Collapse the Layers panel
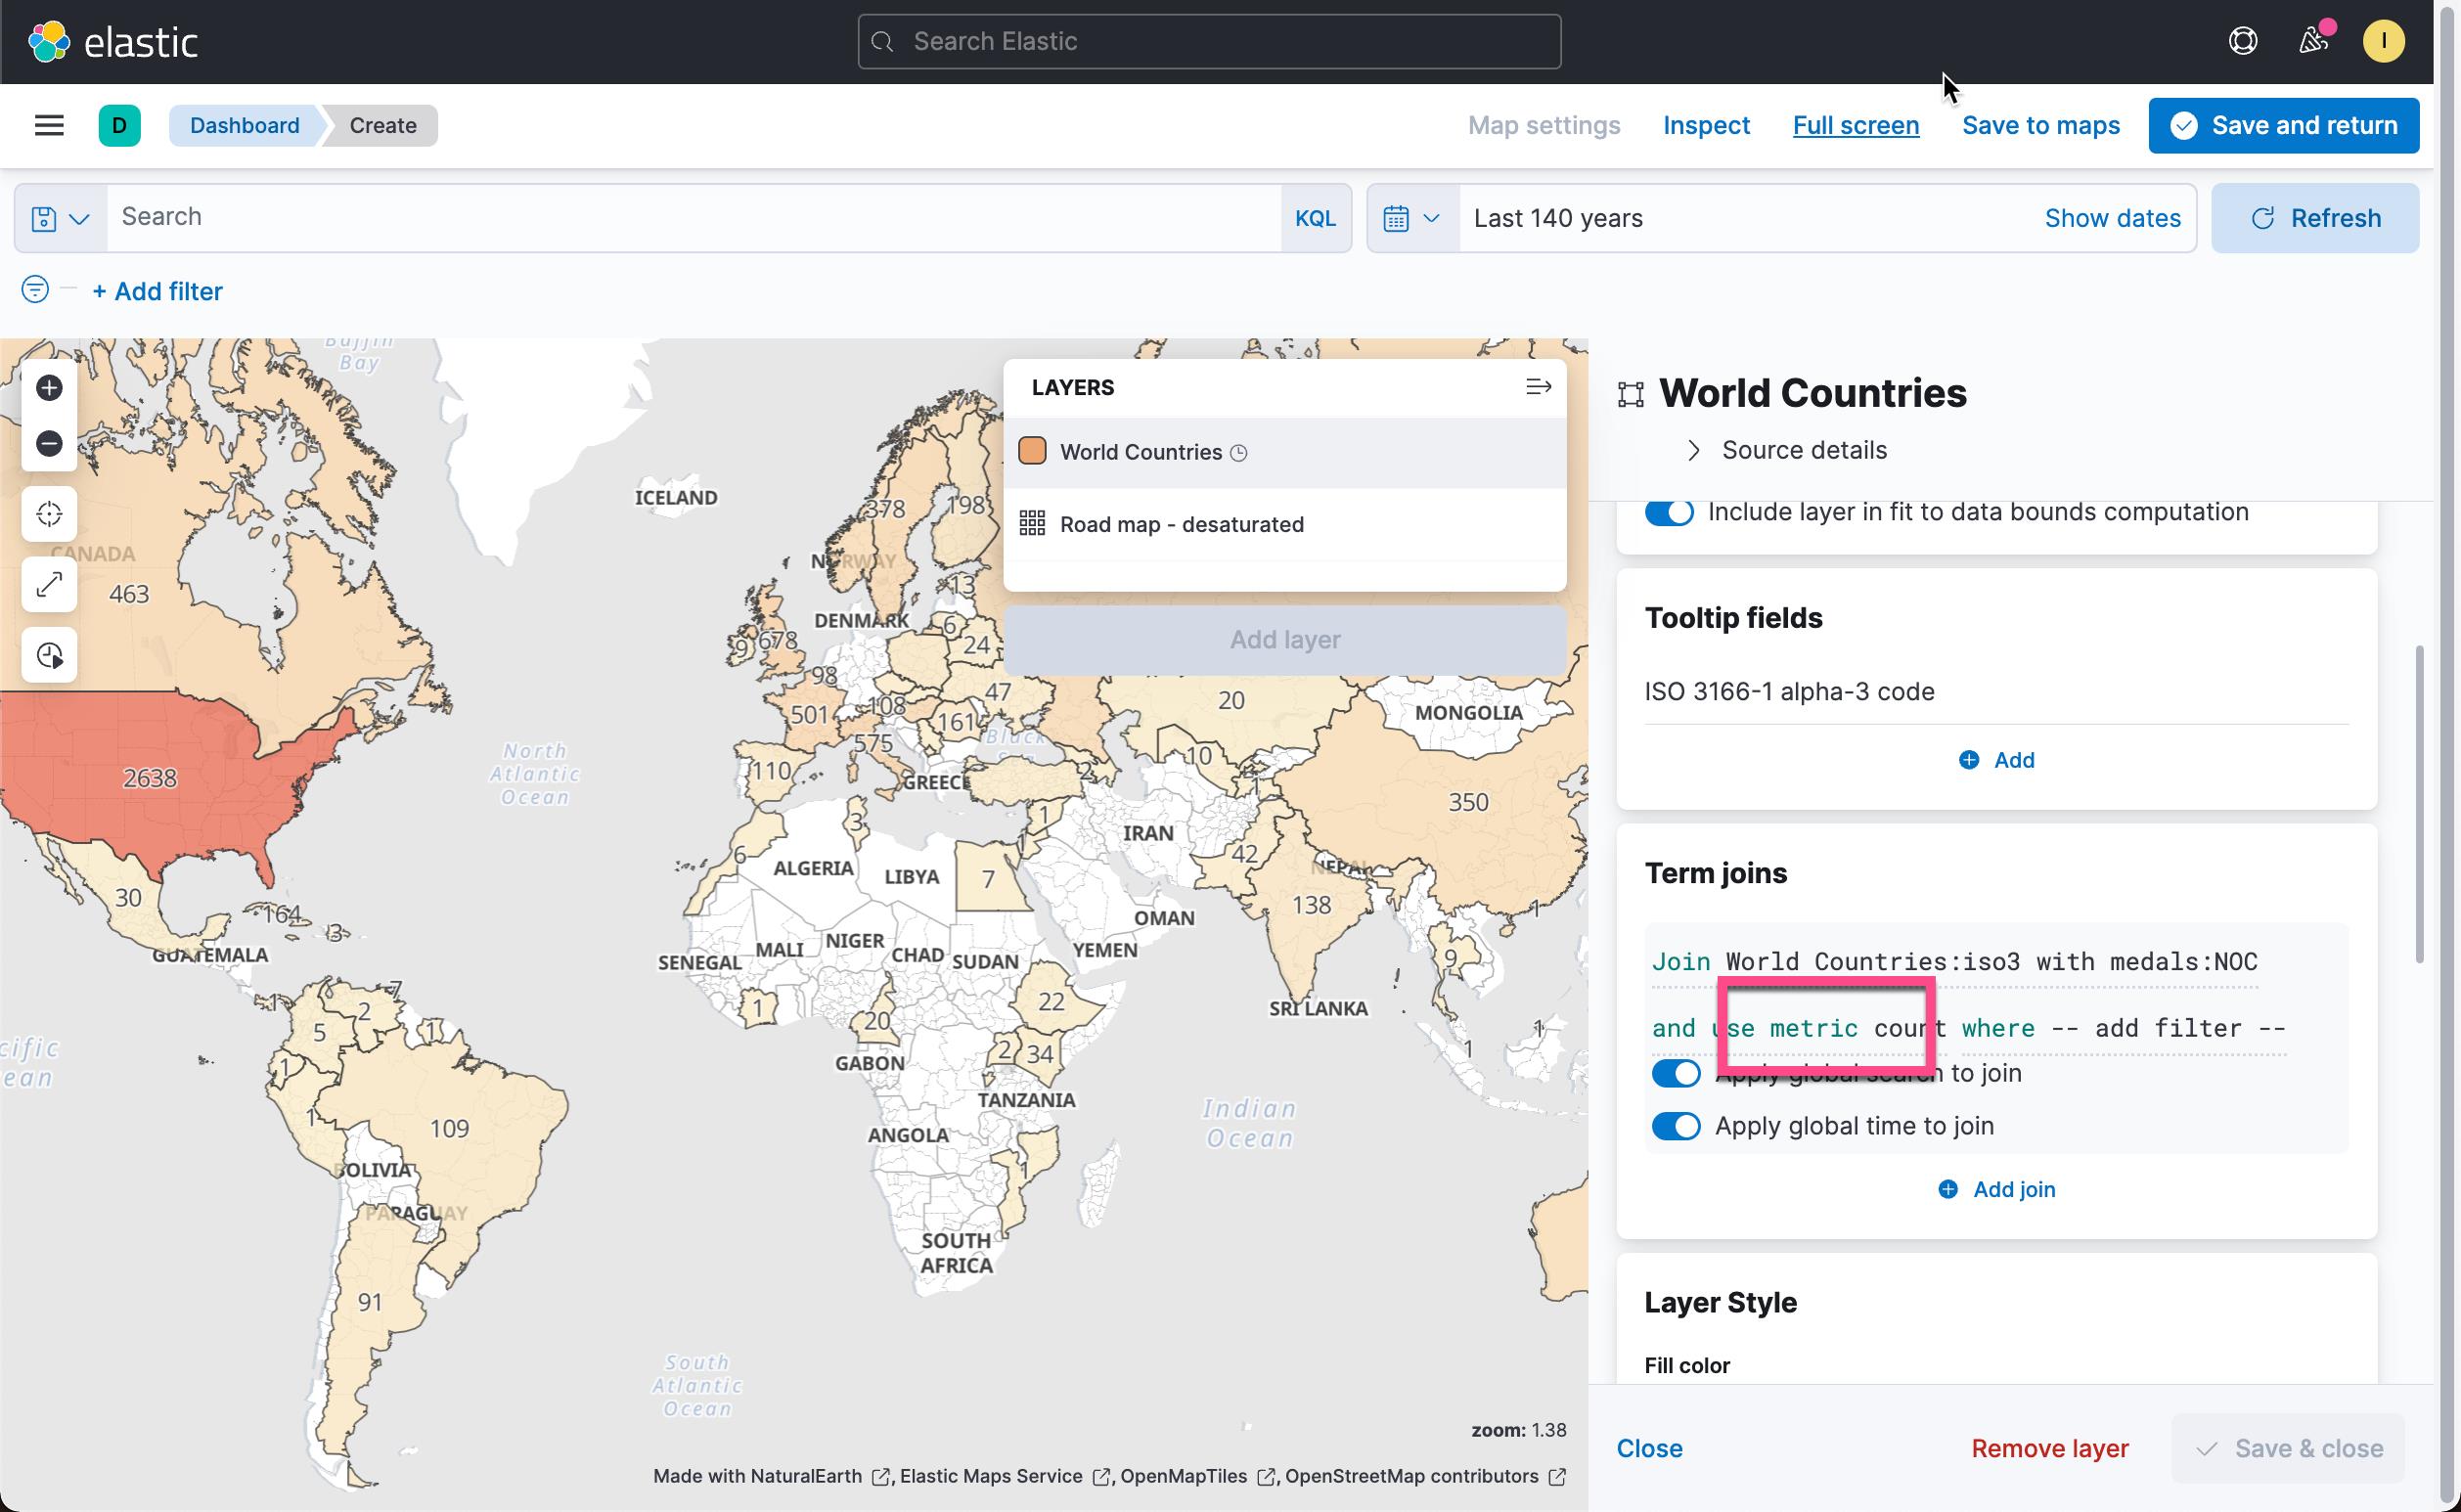This screenshot has height=1512, width=2461. pyautogui.click(x=1538, y=387)
